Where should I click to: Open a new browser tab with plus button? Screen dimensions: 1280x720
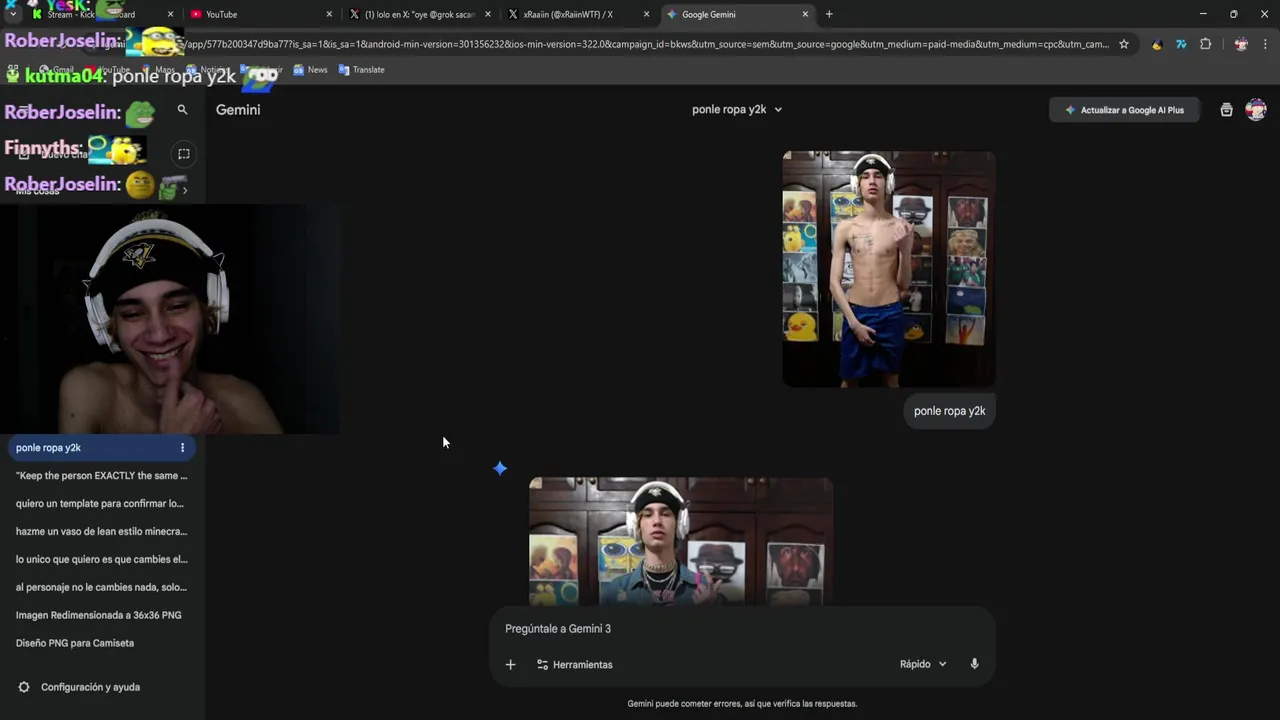829,14
